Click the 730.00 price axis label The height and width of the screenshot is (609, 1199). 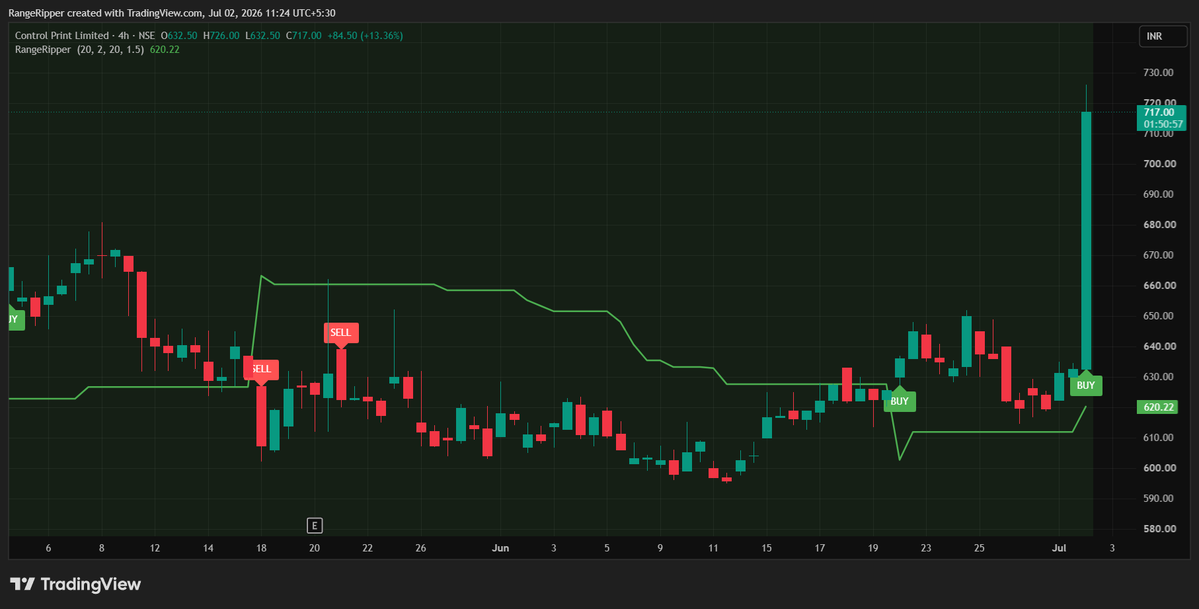tap(1158, 73)
